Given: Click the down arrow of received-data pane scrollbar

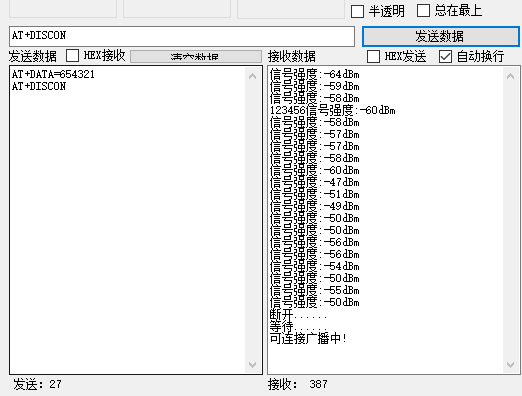Looking at the screenshot, I should [x=510, y=365].
